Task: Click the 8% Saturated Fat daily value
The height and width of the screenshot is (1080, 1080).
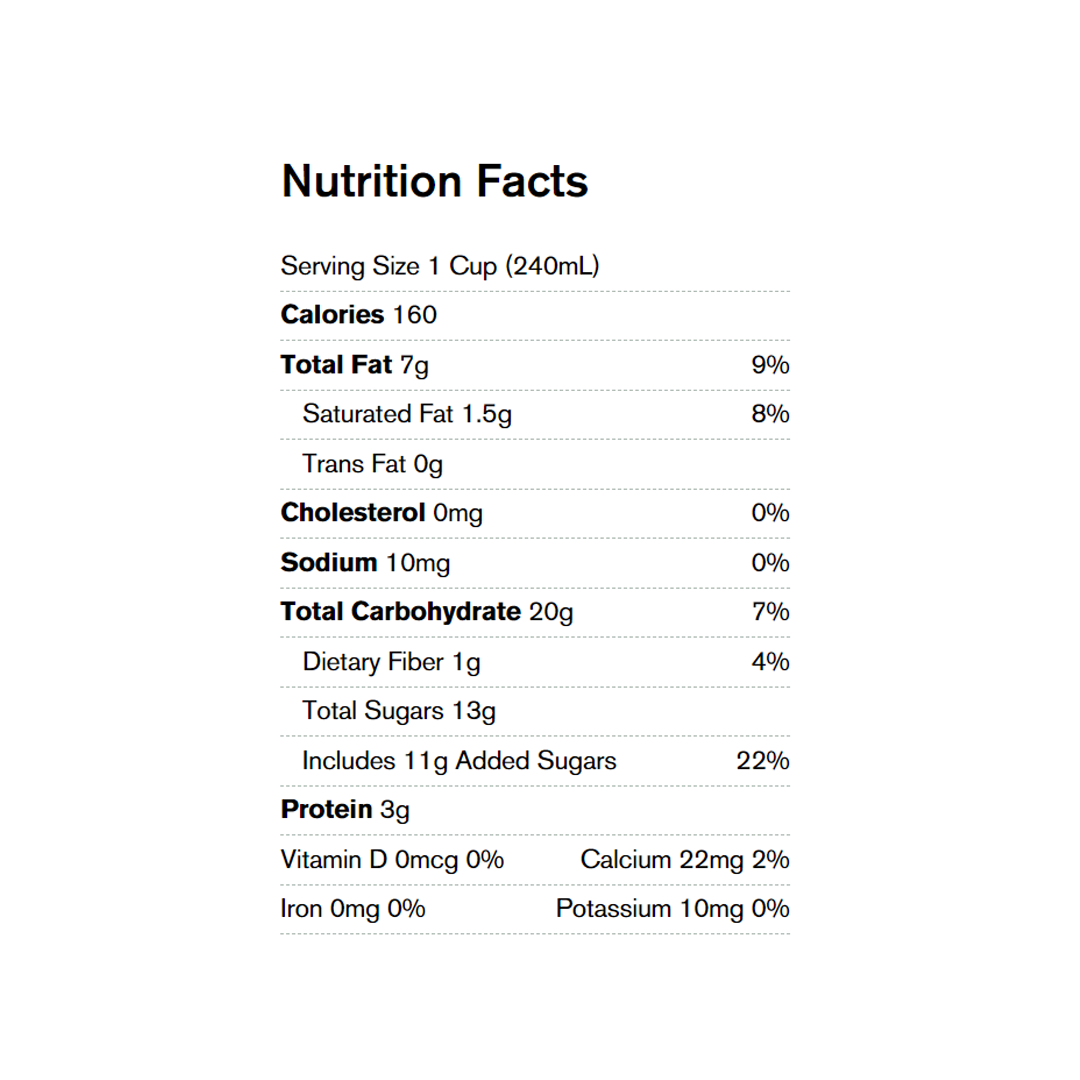Action: (x=770, y=414)
